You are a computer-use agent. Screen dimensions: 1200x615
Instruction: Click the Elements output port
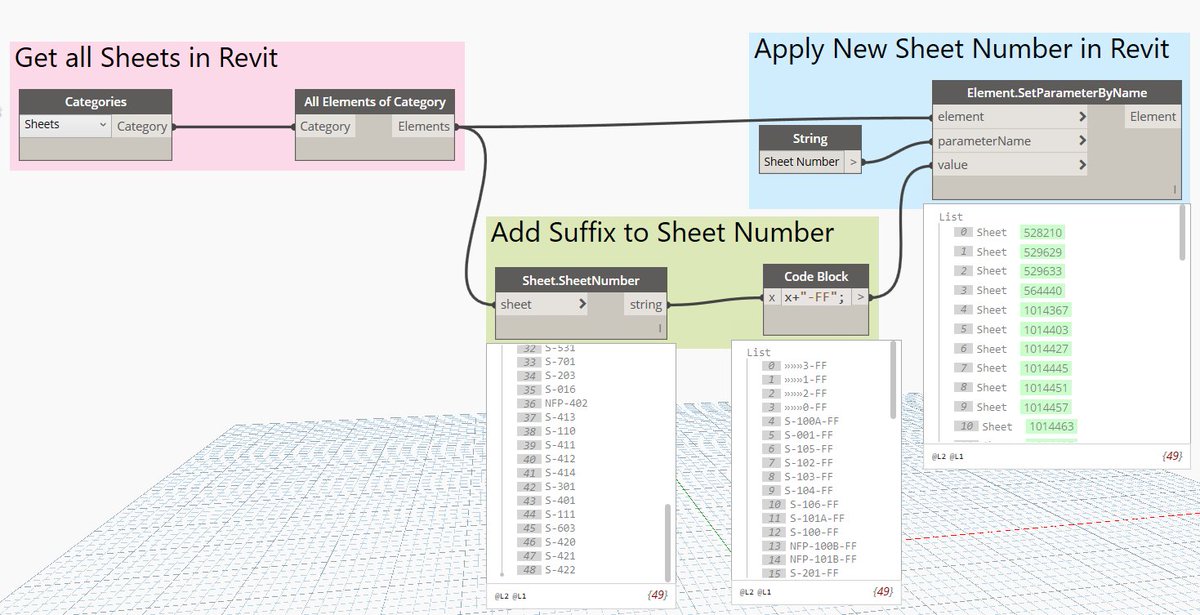[424, 126]
